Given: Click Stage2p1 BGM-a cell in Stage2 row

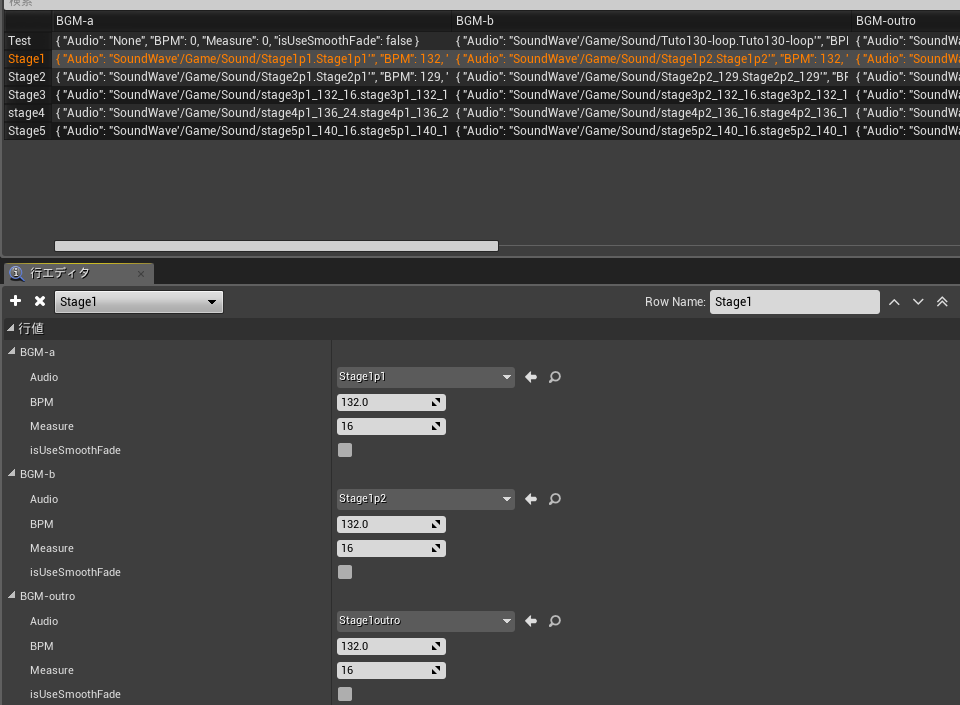Looking at the screenshot, I should click(x=252, y=76).
